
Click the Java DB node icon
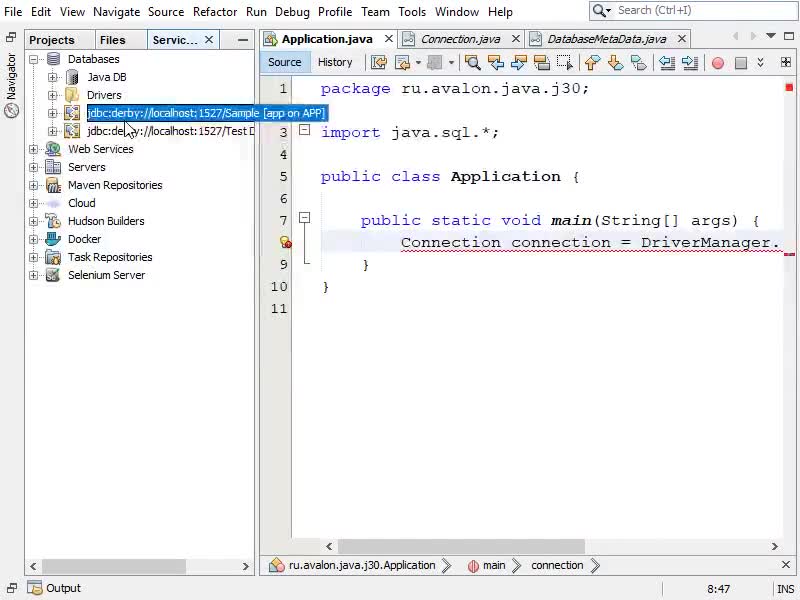pos(72,77)
